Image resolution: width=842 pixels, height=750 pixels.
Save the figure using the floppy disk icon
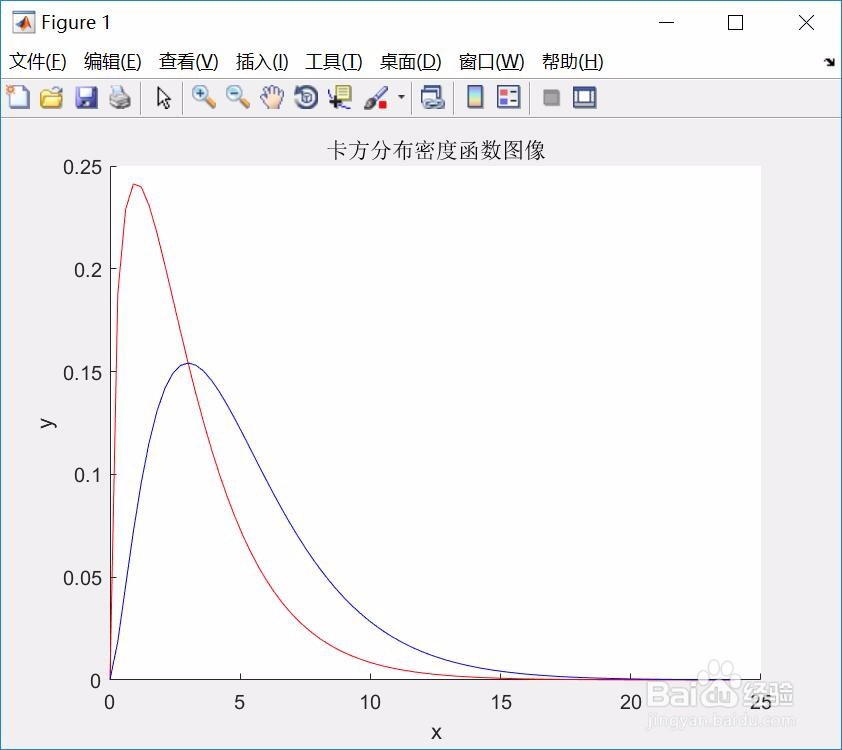pyautogui.click(x=86, y=98)
